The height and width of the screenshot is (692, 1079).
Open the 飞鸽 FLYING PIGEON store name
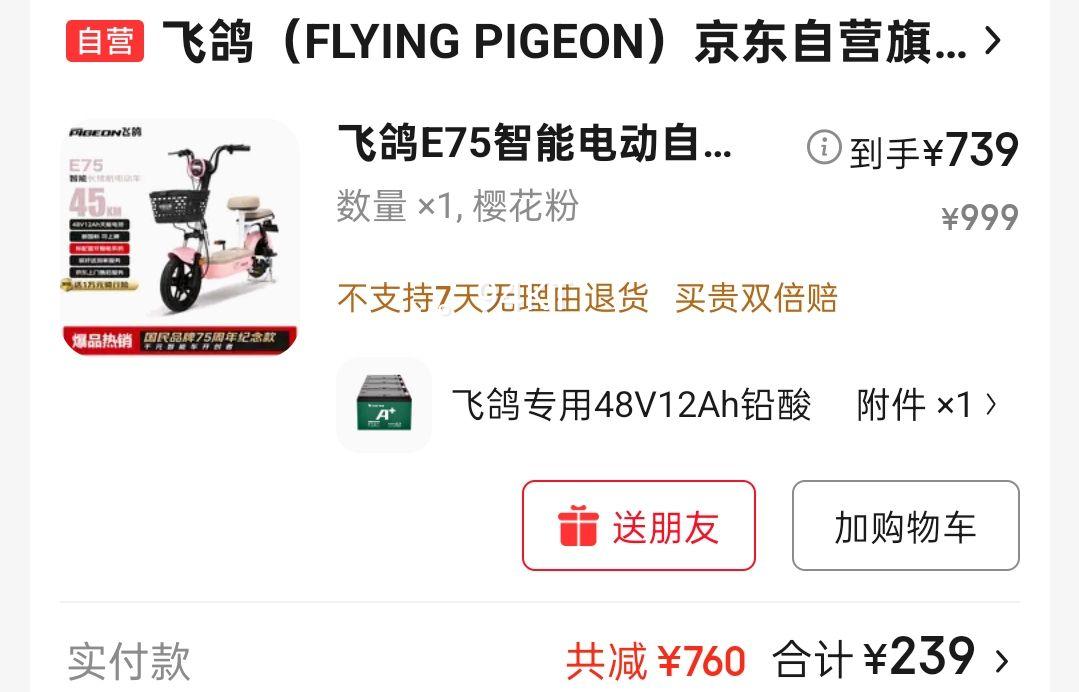tap(564, 41)
